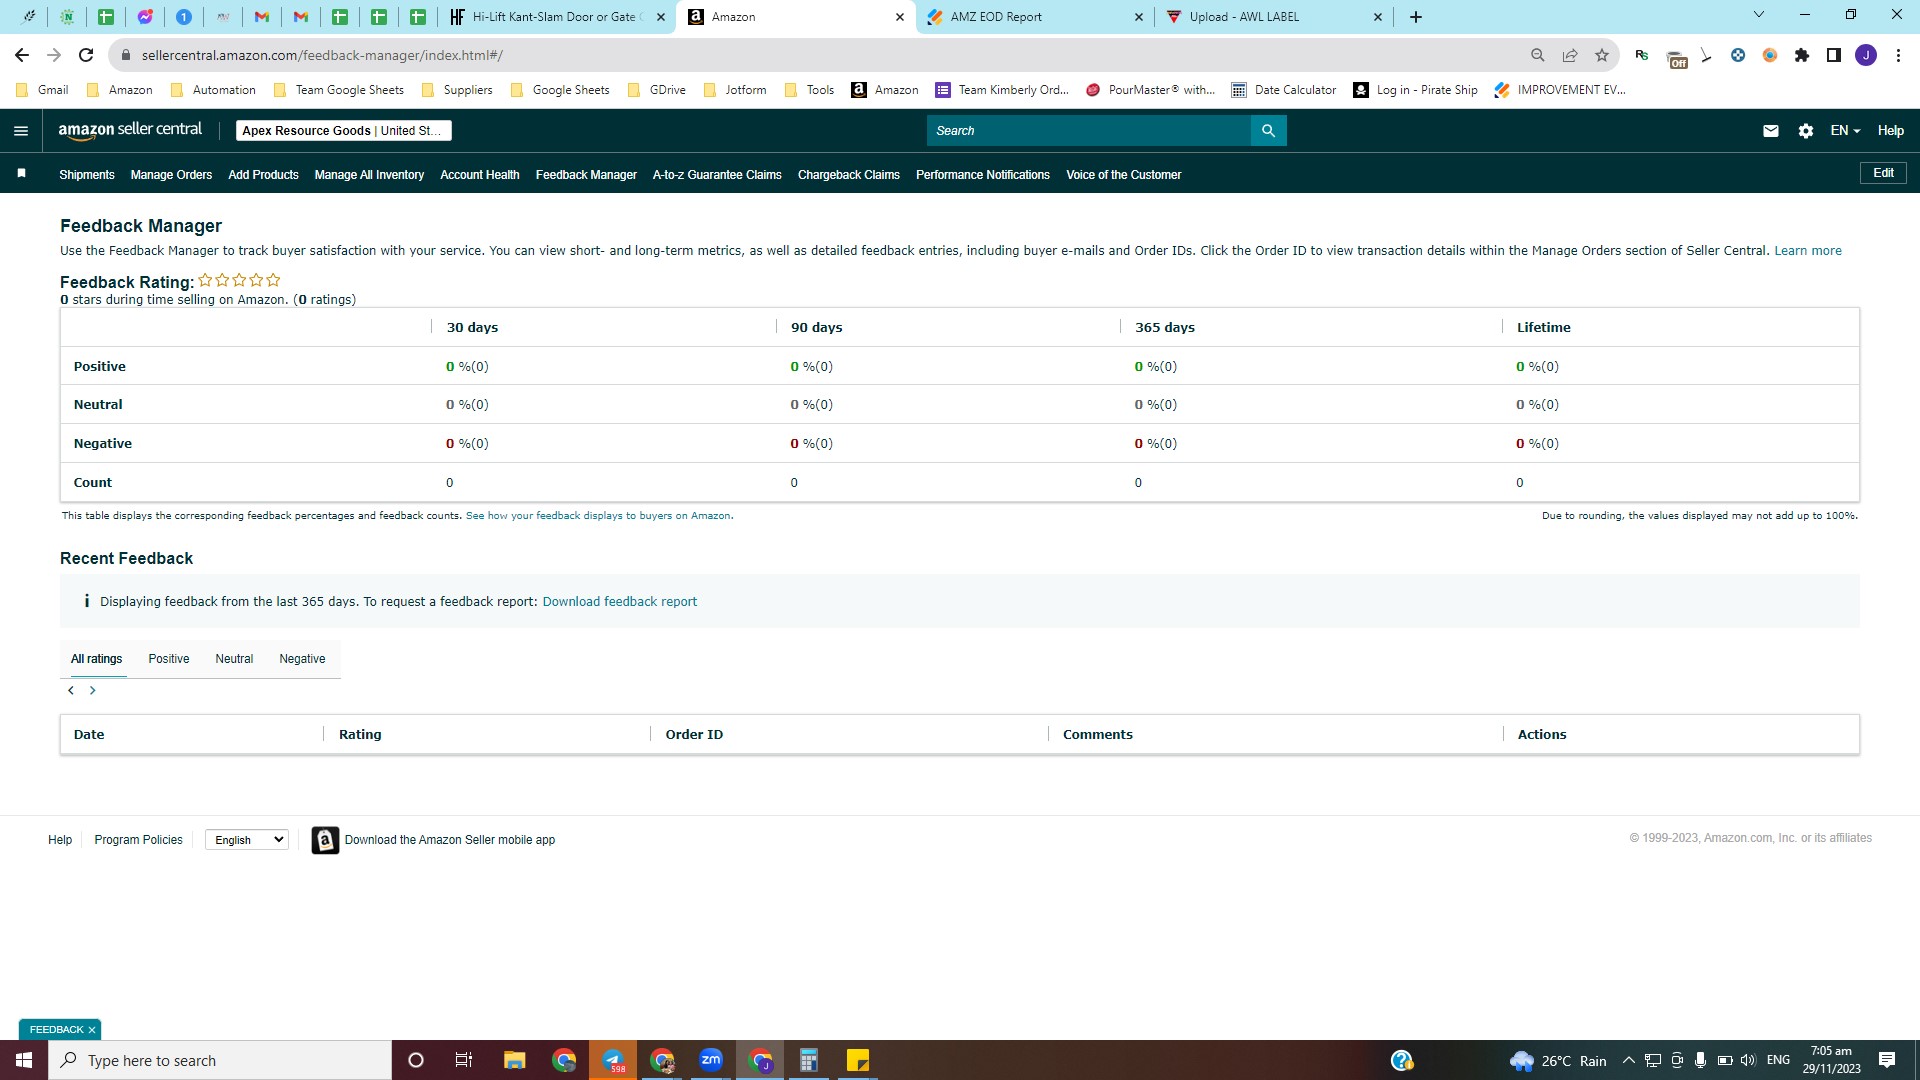This screenshot has width=1920, height=1080.
Task: Open the English language select in footer
Action: (x=247, y=840)
